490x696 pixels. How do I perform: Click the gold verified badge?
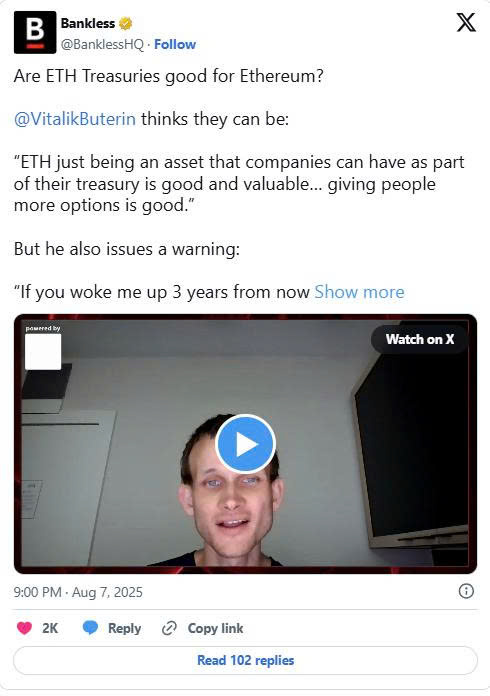pos(126,24)
